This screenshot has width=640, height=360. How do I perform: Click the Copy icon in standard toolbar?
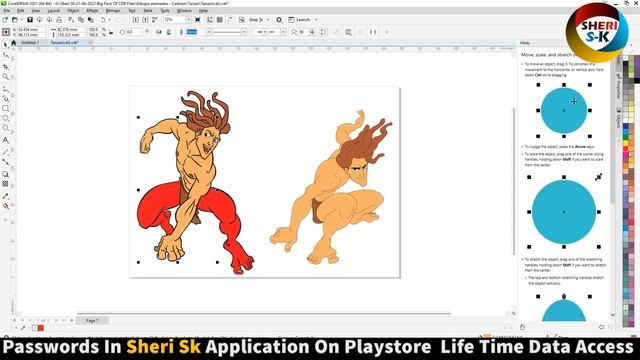pyautogui.click(x=81, y=20)
